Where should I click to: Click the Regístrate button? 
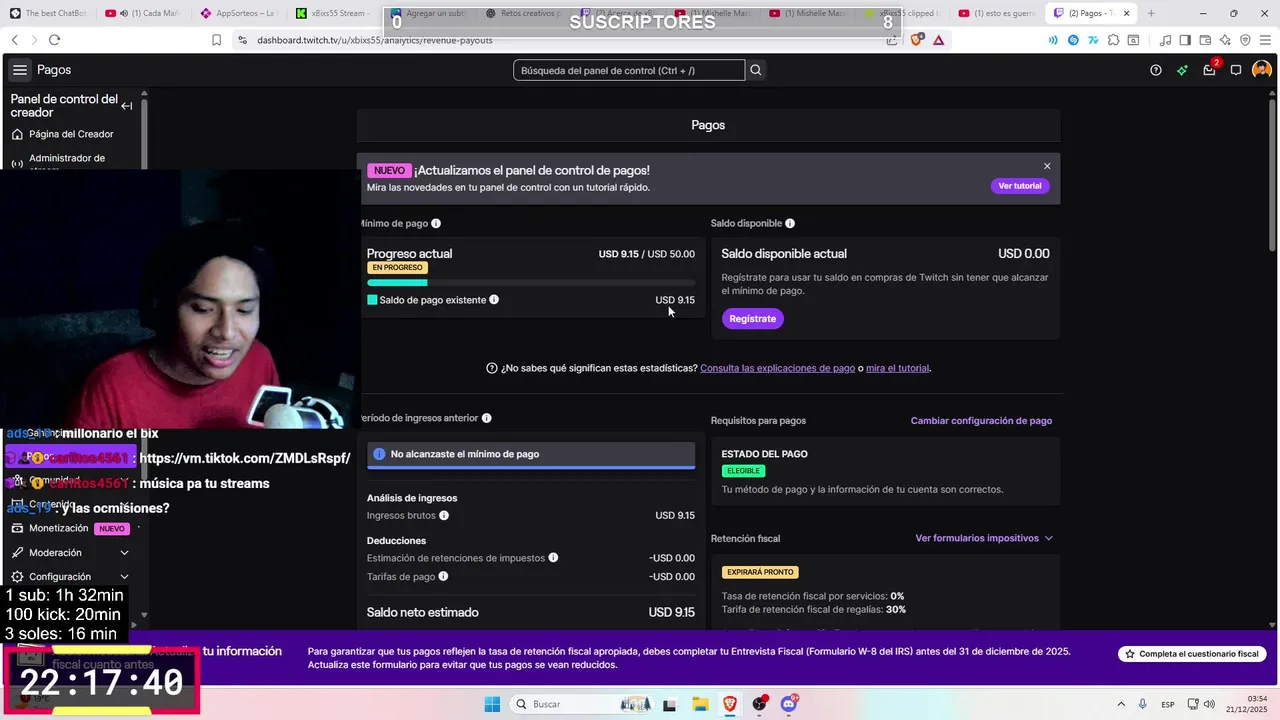pos(752,319)
